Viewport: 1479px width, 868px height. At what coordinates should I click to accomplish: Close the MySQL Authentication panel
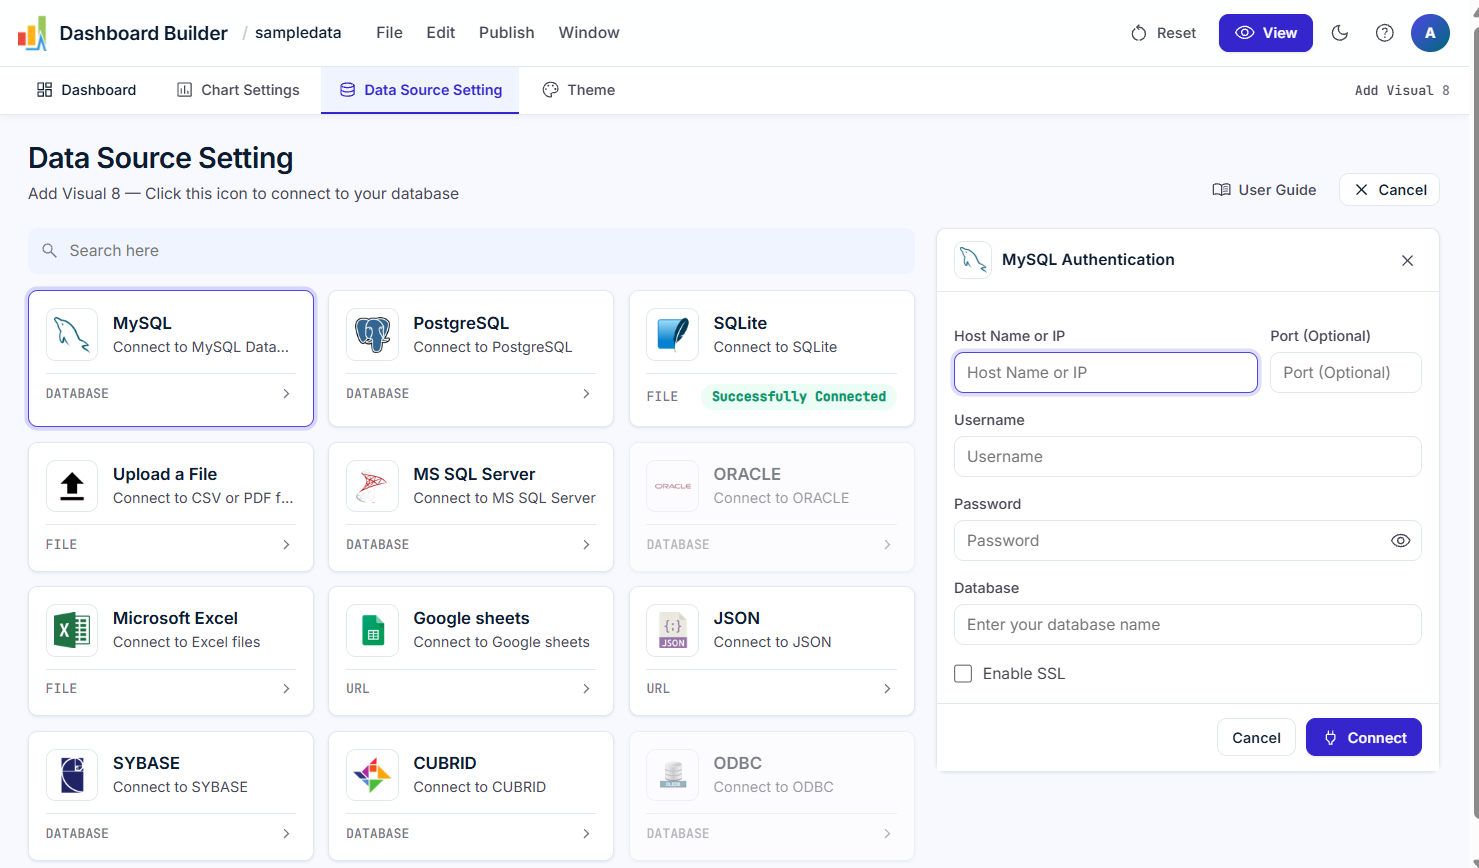coord(1407,260)
